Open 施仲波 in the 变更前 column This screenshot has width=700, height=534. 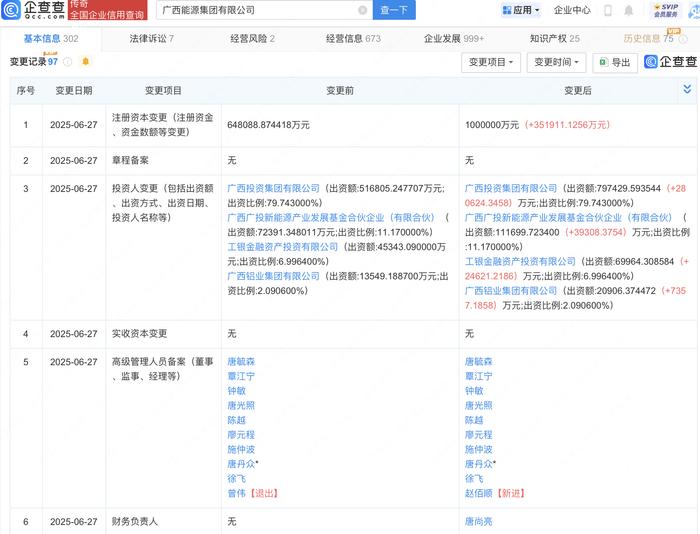click(x=241, y=450)
